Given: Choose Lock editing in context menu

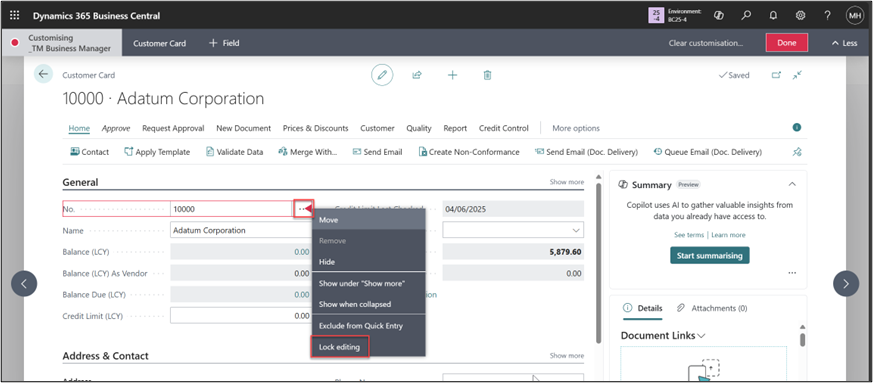Looking at the screenshot, I should [x=340, y=347].
